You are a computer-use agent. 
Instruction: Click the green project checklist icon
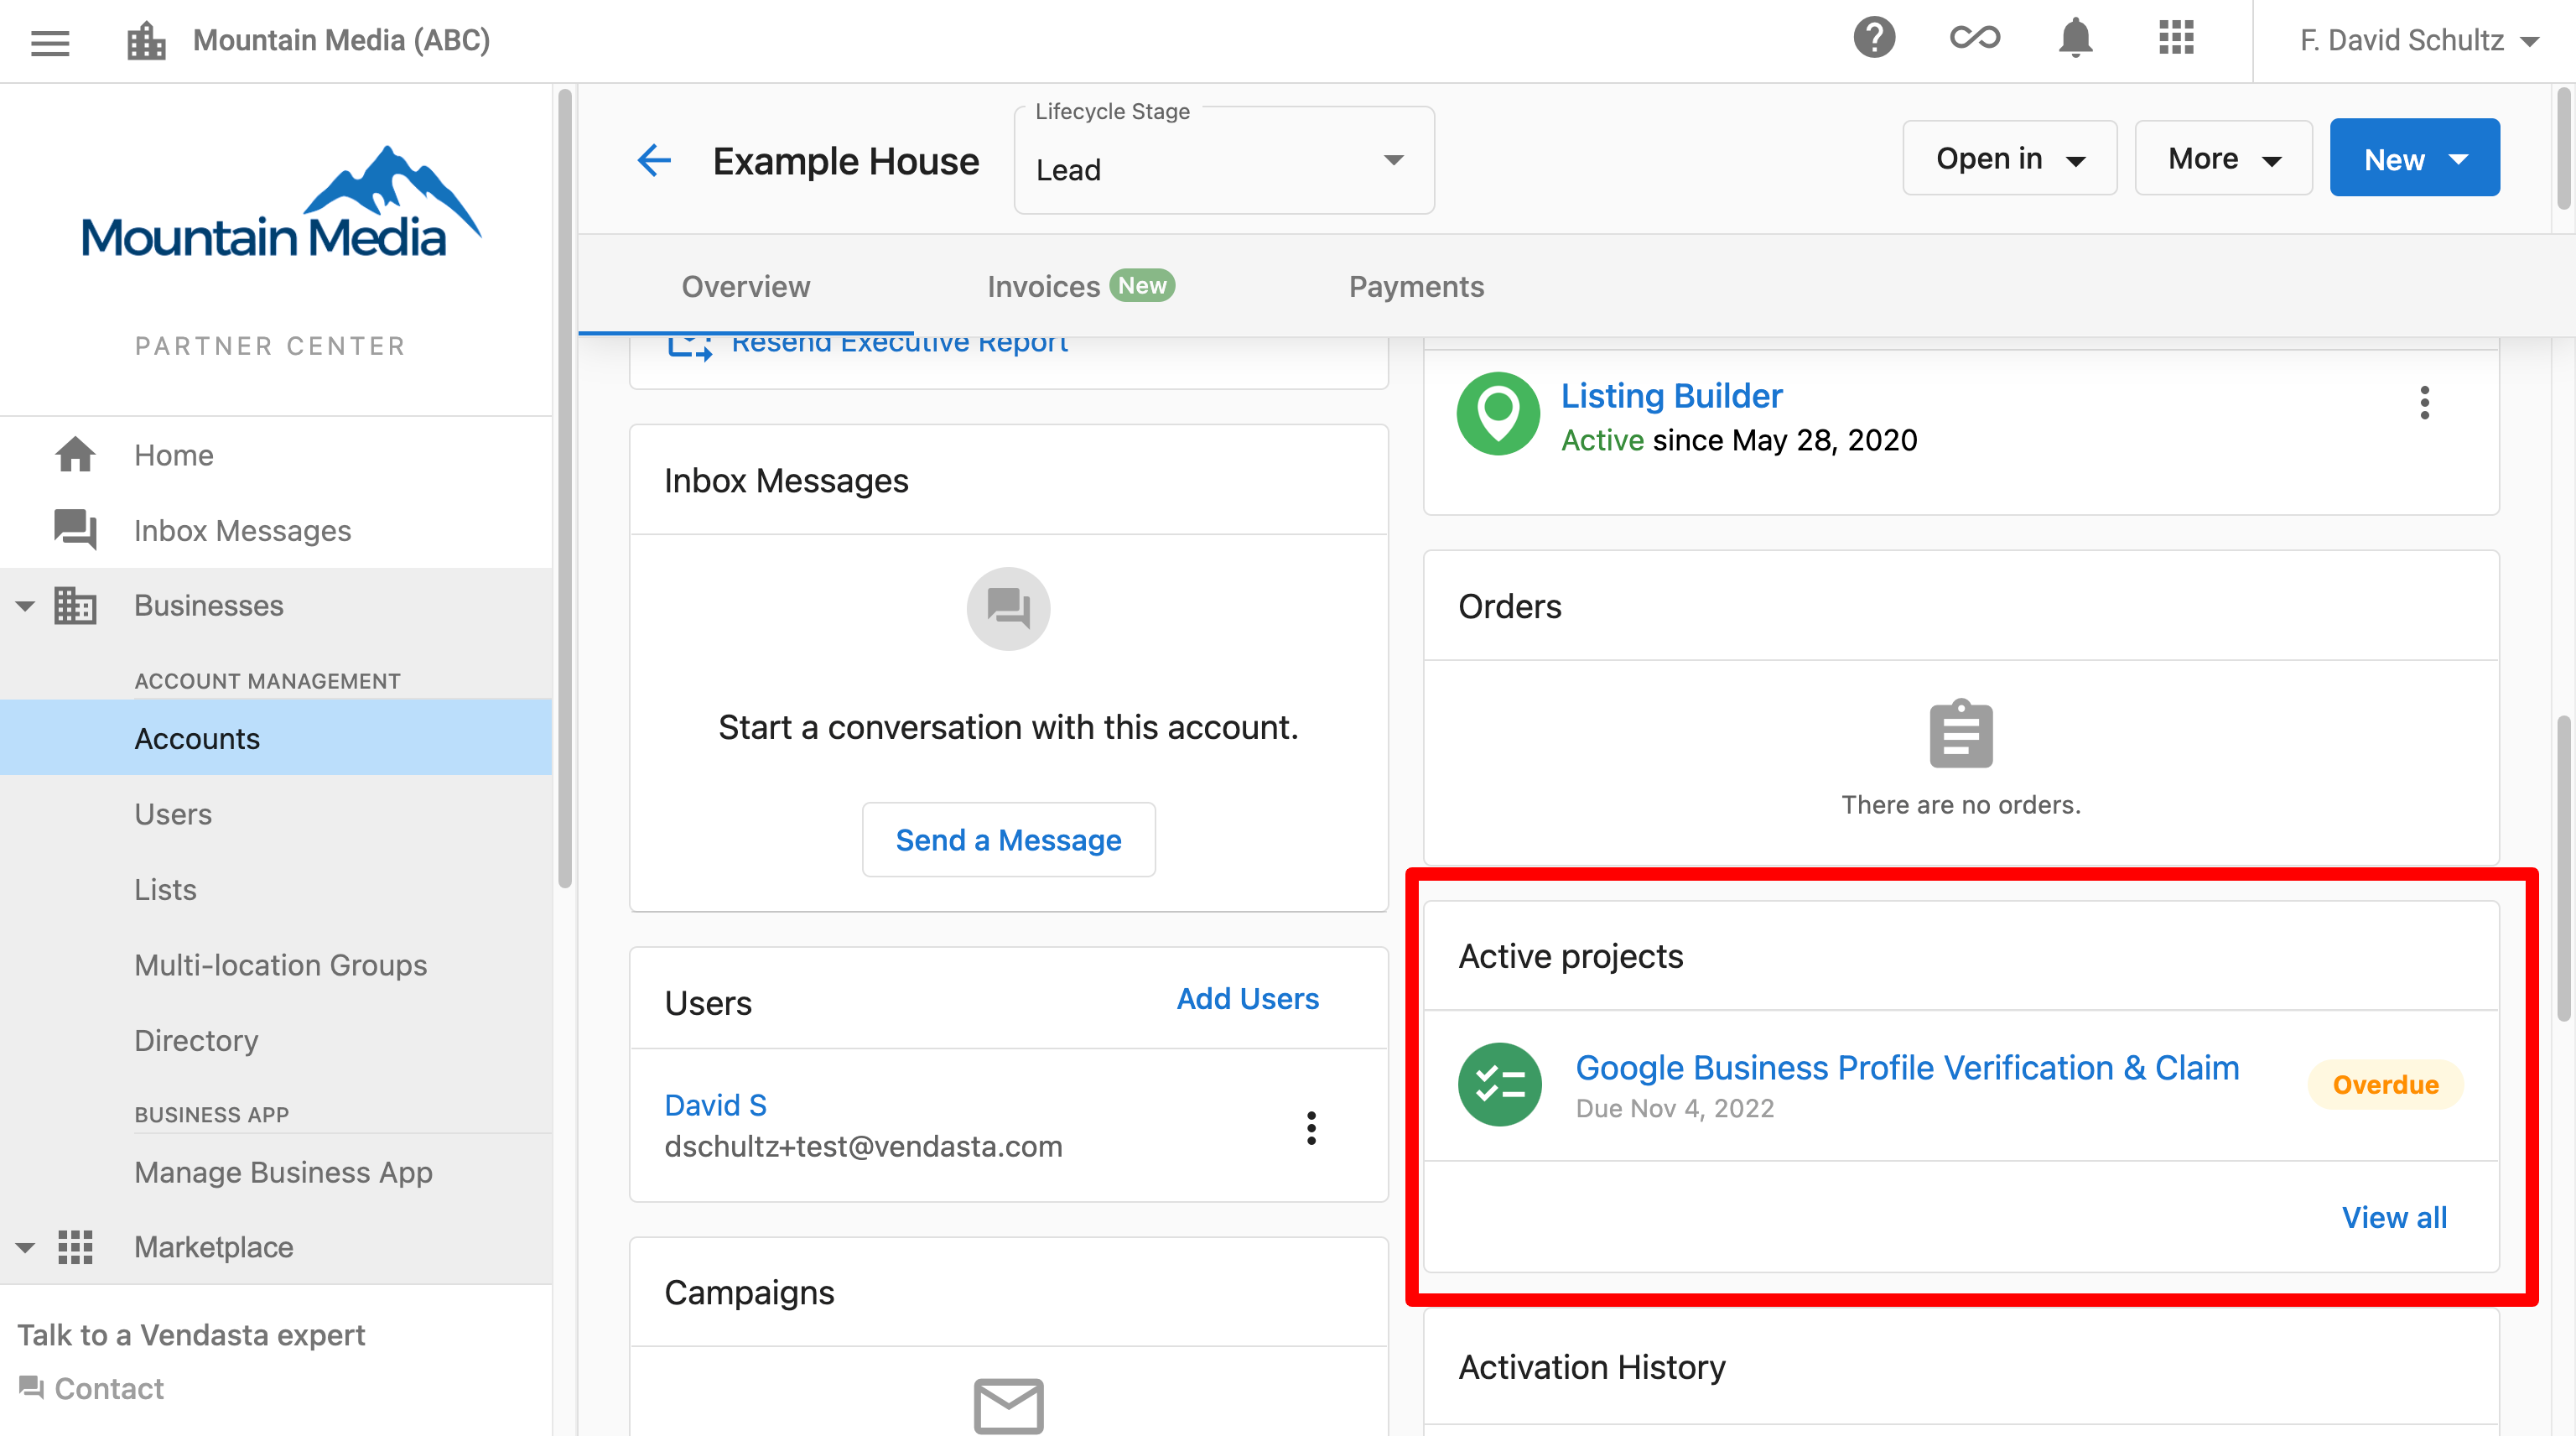1500,1085
